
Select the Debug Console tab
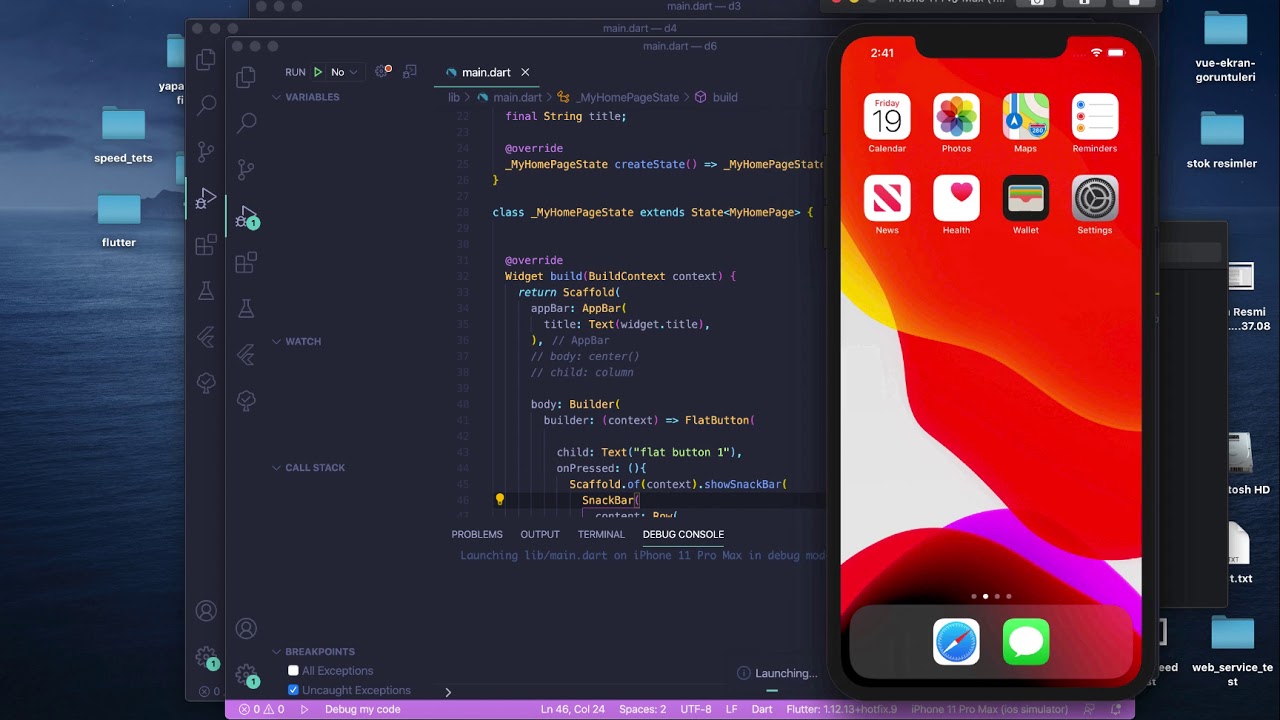[683, 534]
